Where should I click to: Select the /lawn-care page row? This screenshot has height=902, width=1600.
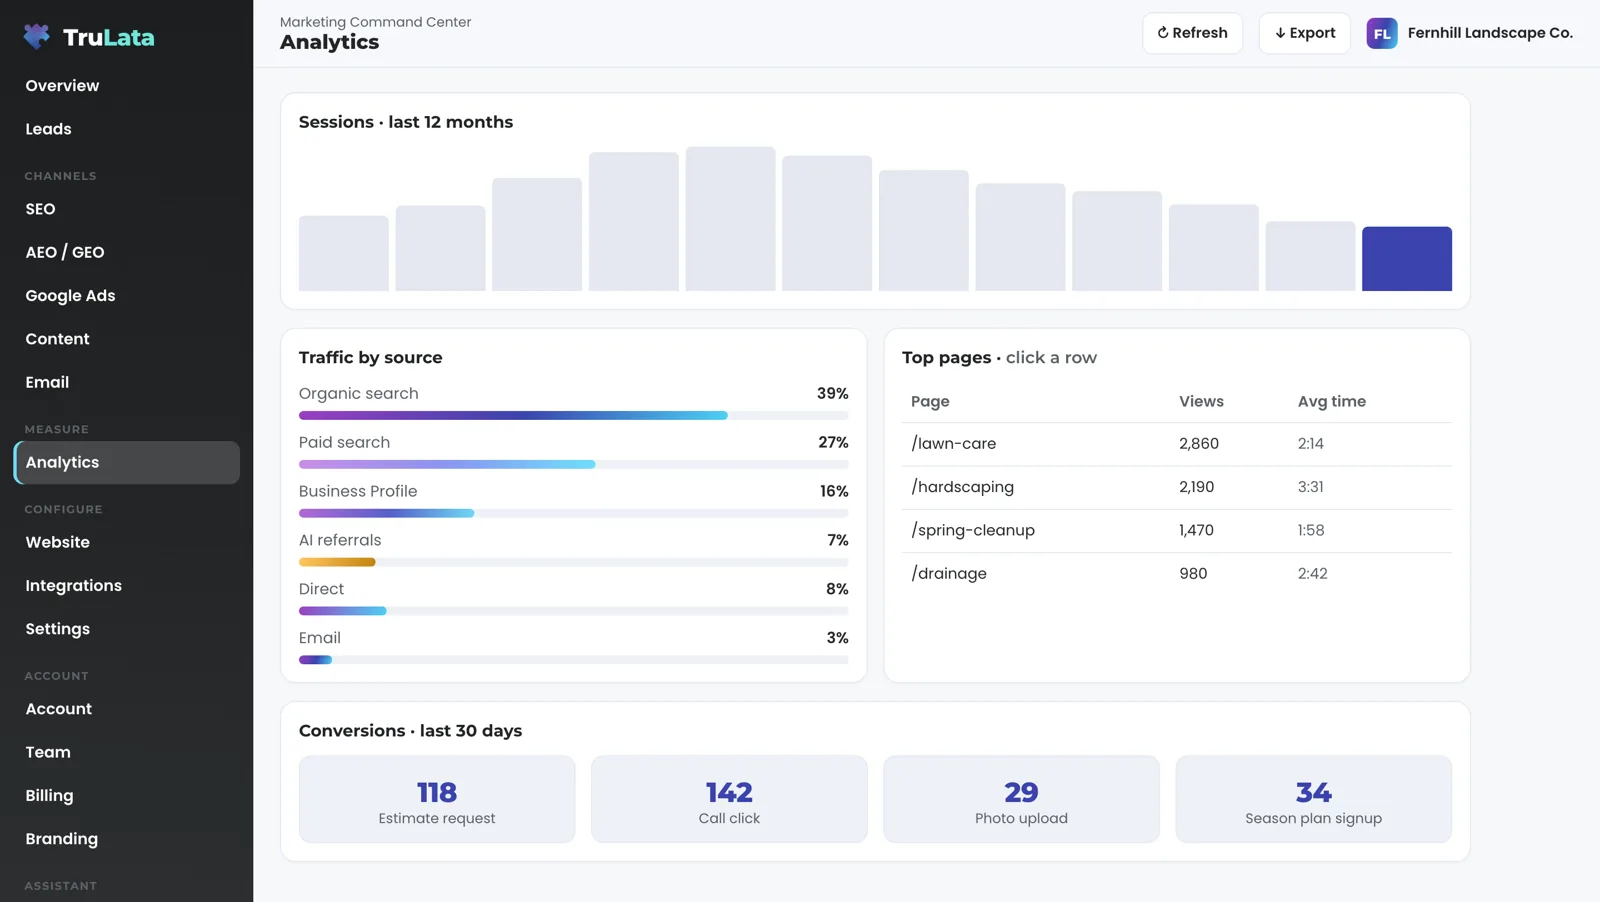(x=1177, y=444)
